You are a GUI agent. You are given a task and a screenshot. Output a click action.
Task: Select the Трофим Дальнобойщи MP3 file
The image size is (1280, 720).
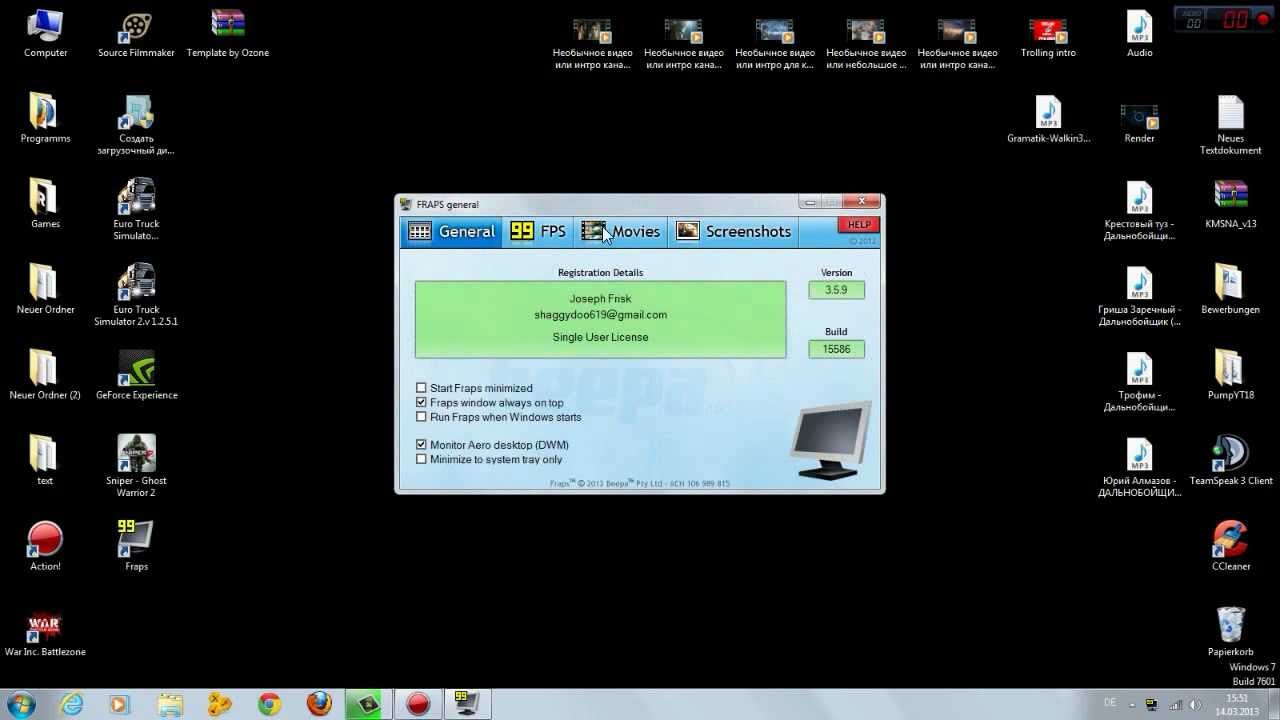[1139, 382]
